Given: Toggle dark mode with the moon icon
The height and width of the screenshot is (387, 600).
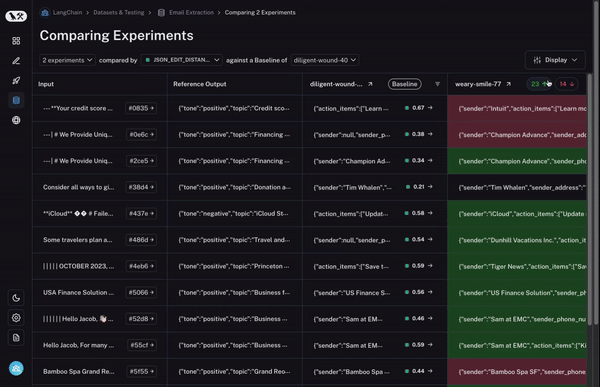Looking at the screenshot, I should click(16, 298).
